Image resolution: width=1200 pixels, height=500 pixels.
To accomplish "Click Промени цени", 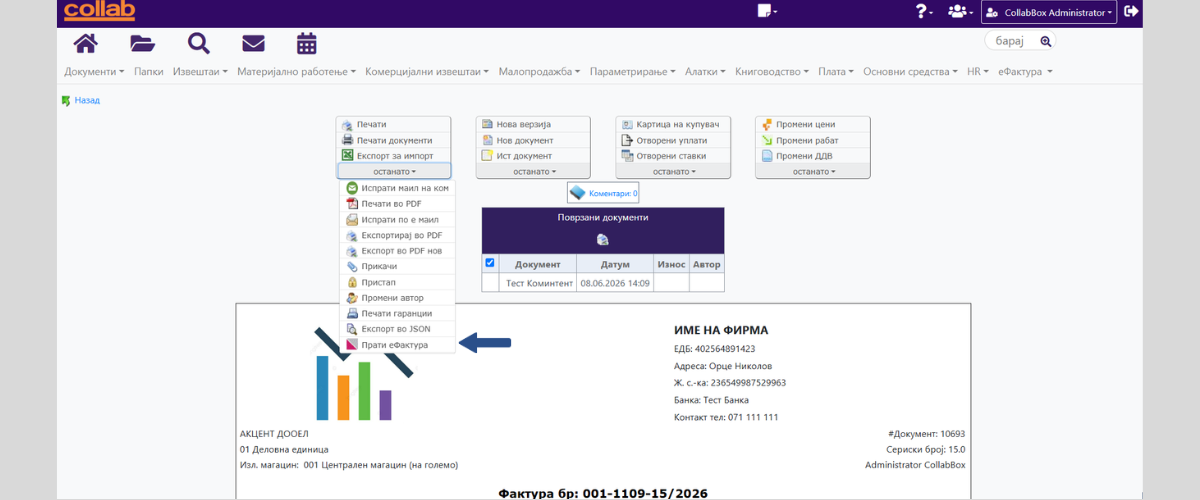I will [813, 124].
